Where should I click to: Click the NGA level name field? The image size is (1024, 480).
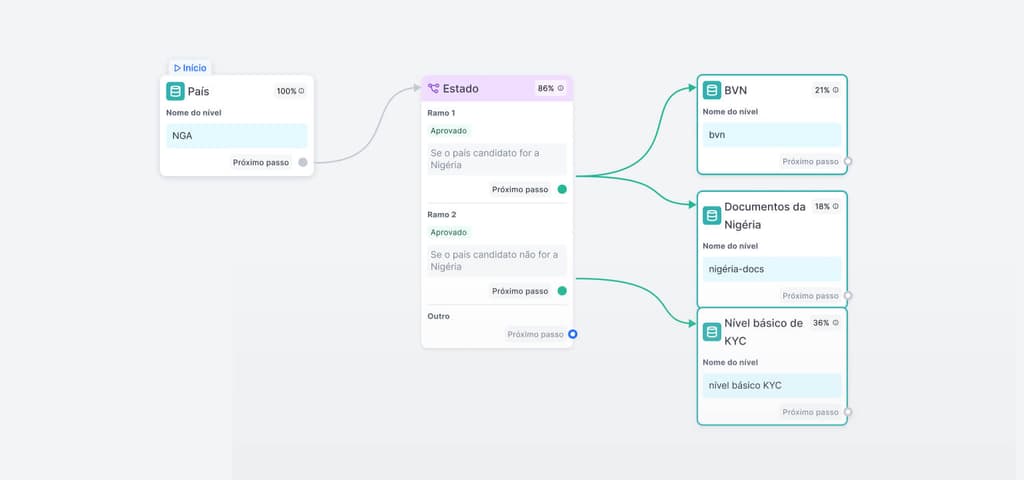(237, 136)
